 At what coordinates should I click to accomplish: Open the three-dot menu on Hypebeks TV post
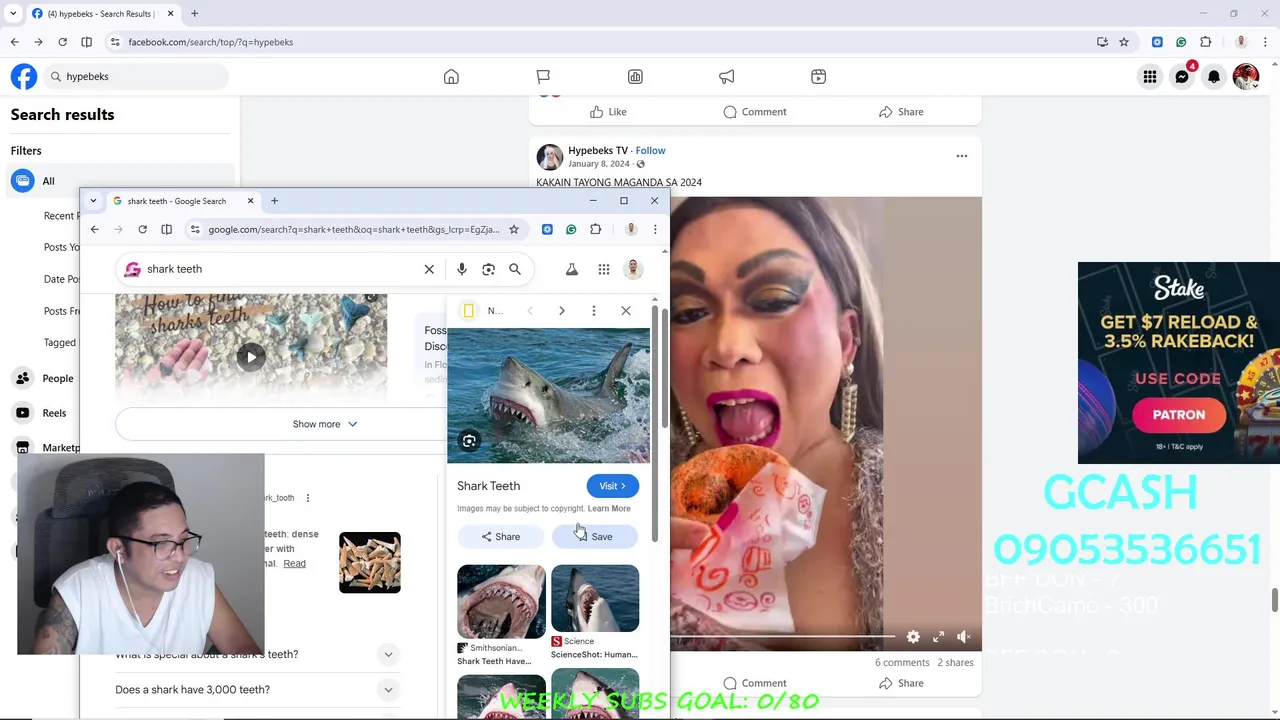[962, 156]
